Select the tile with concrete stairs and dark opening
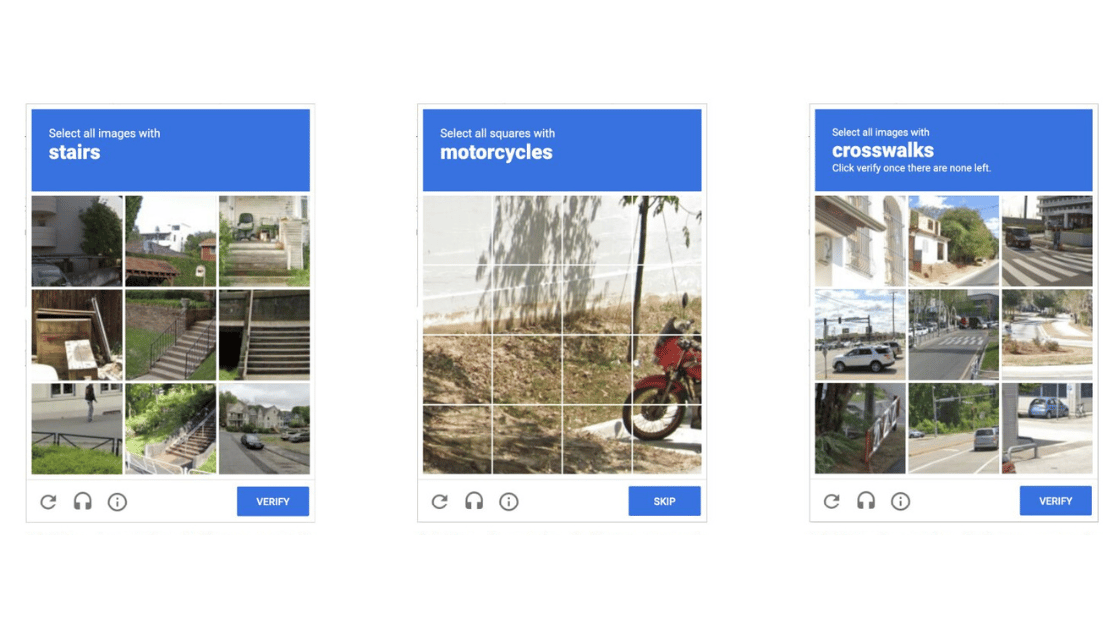The image size is (1120, 630). pos(264,334)
